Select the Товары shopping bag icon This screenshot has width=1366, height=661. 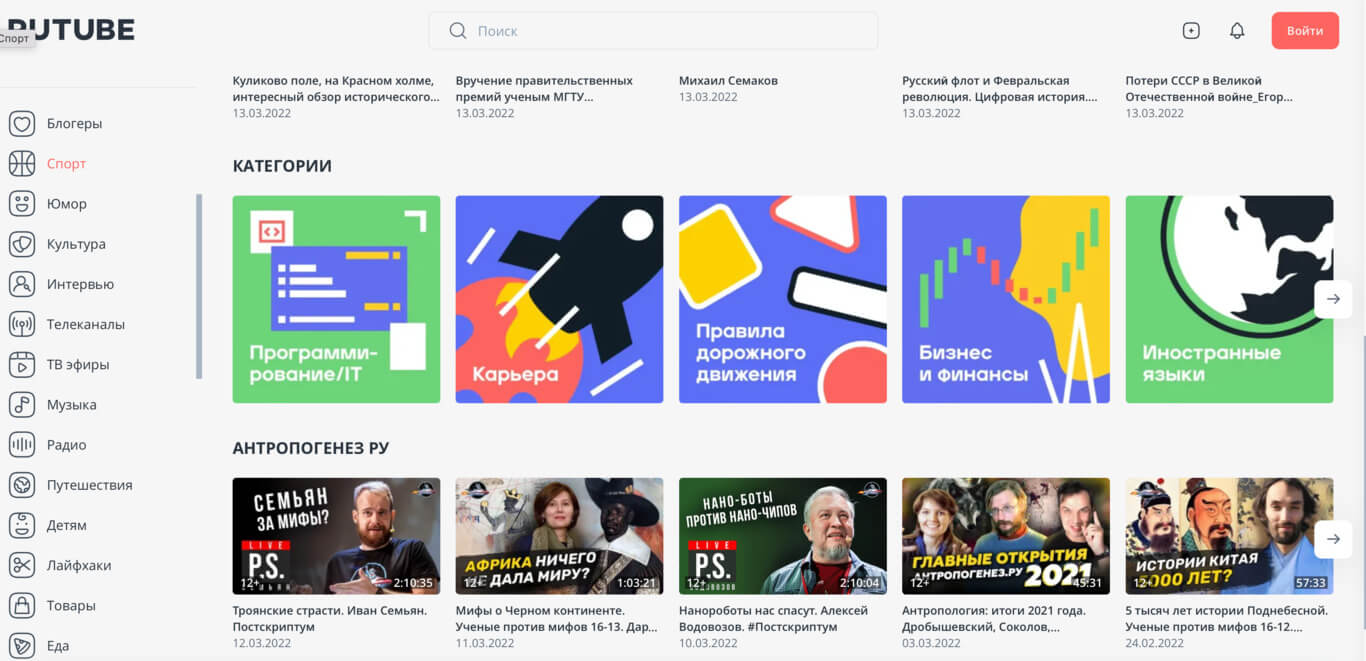[x=22, y=605]
